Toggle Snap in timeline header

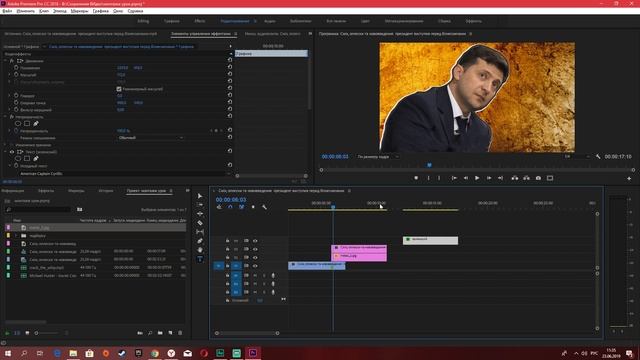tap(230, 207)
